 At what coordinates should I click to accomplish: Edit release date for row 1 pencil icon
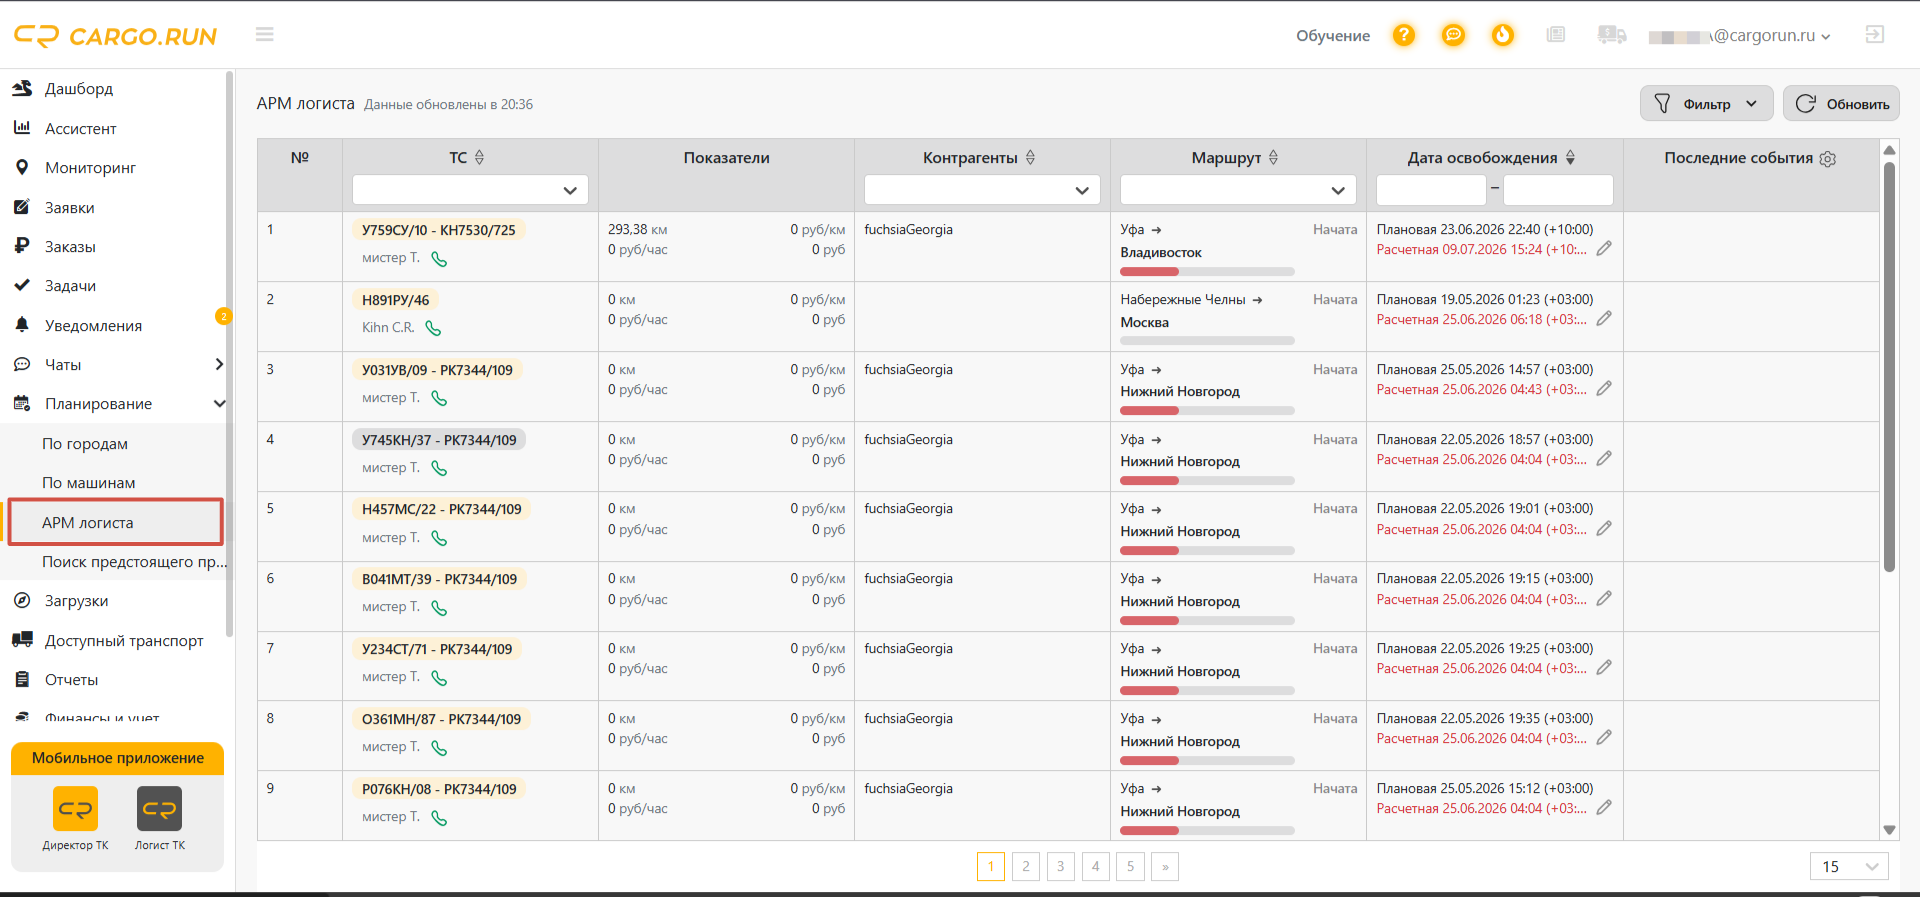coord(1604,249)
